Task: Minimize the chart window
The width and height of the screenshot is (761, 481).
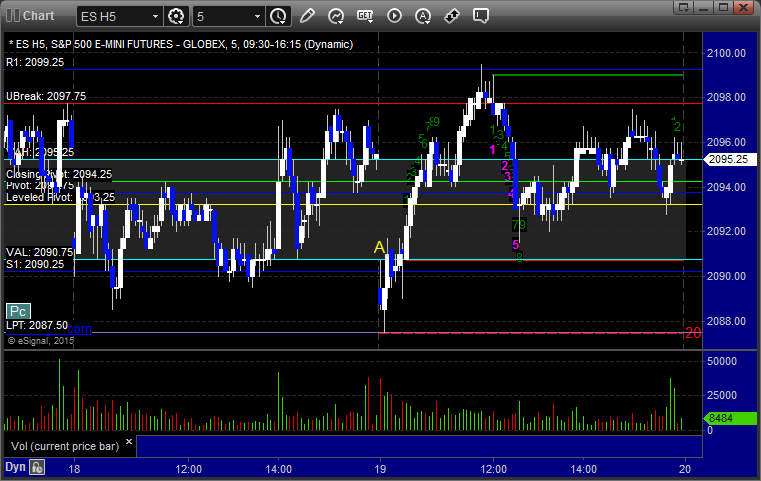Action: pyautogui.click(x=704, y=7)
